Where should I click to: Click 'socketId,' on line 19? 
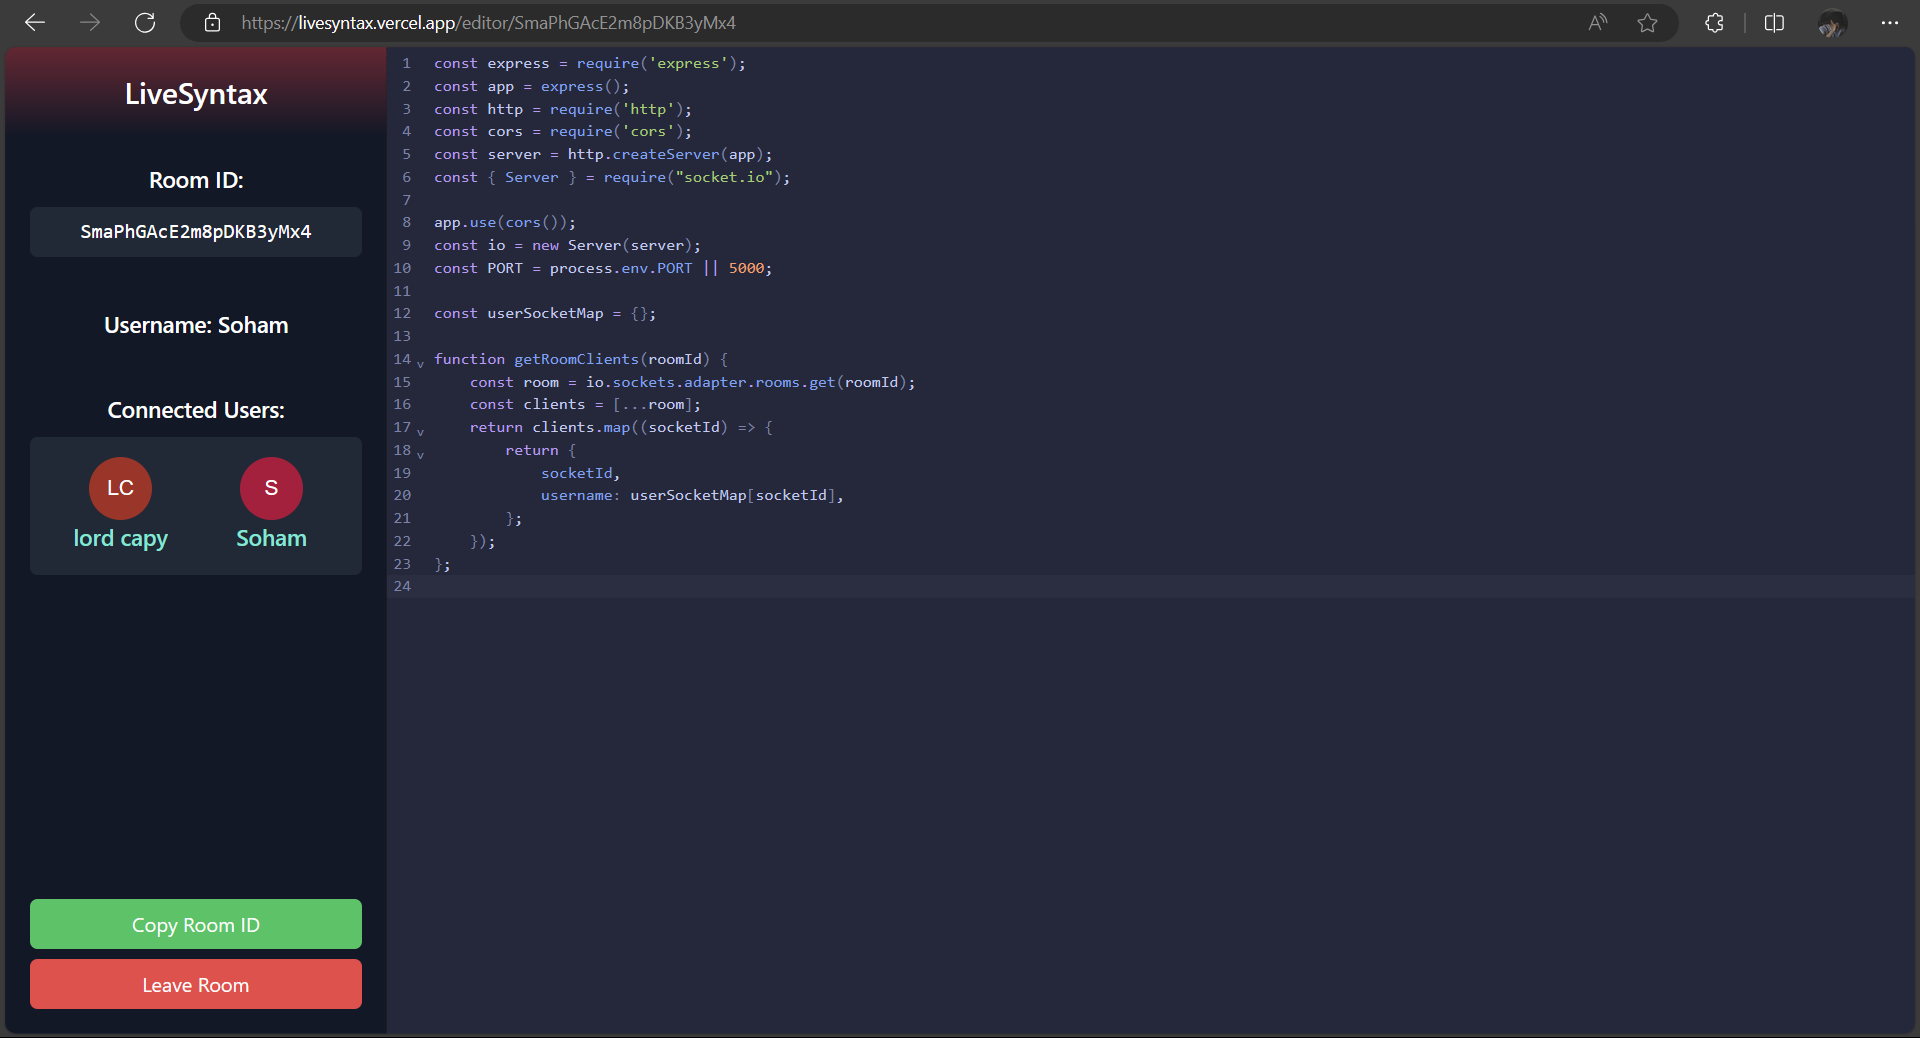pyautogui.click(x=581, y=473)
